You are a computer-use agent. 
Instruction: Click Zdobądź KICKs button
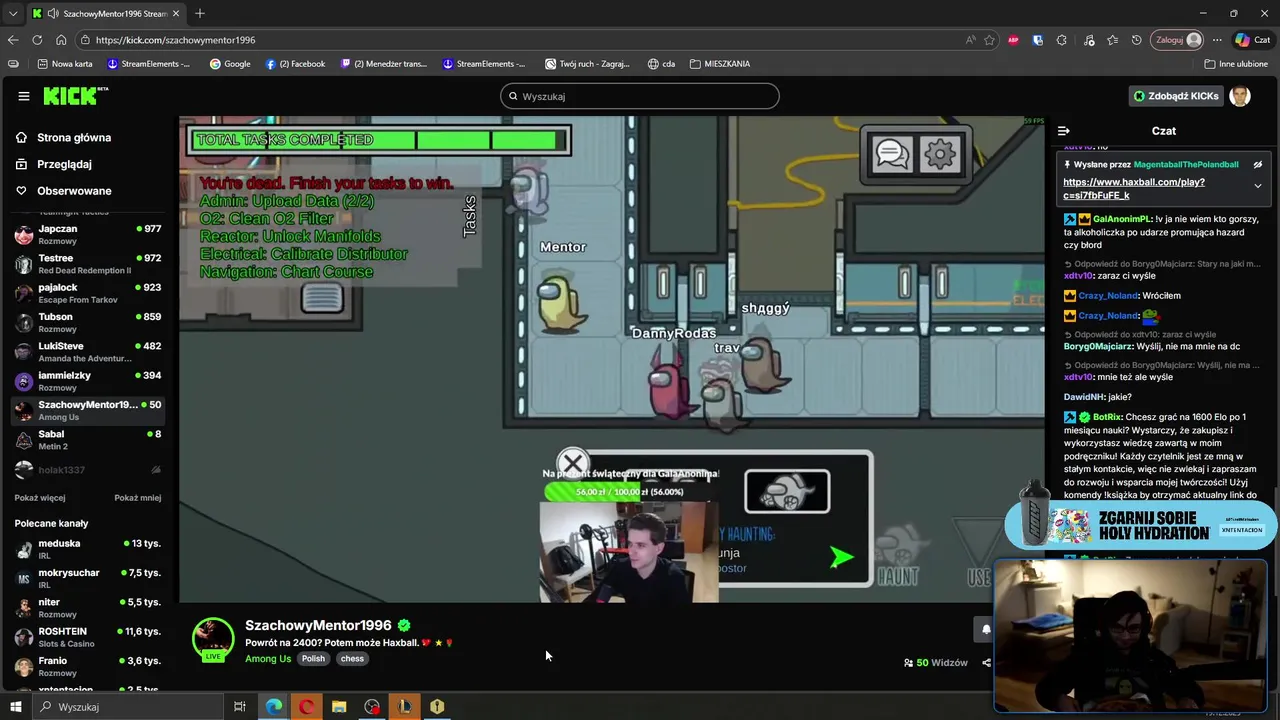(x=1176, y=96)
